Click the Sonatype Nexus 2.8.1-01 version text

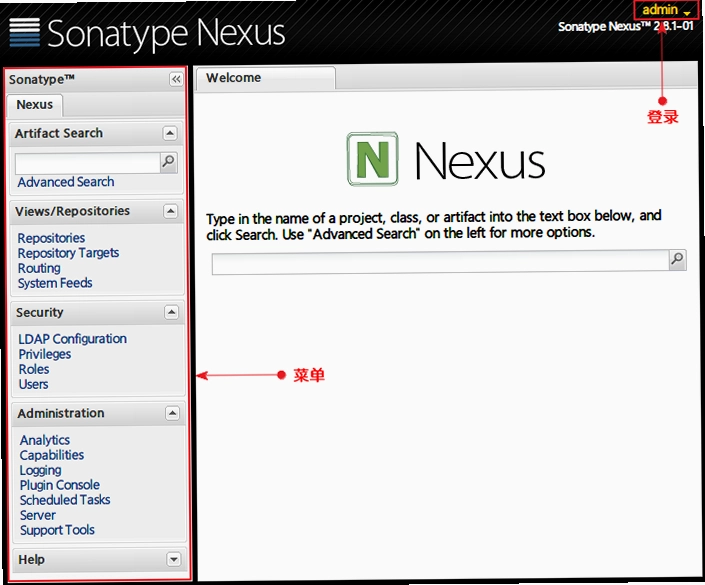(x=625, y=27)
